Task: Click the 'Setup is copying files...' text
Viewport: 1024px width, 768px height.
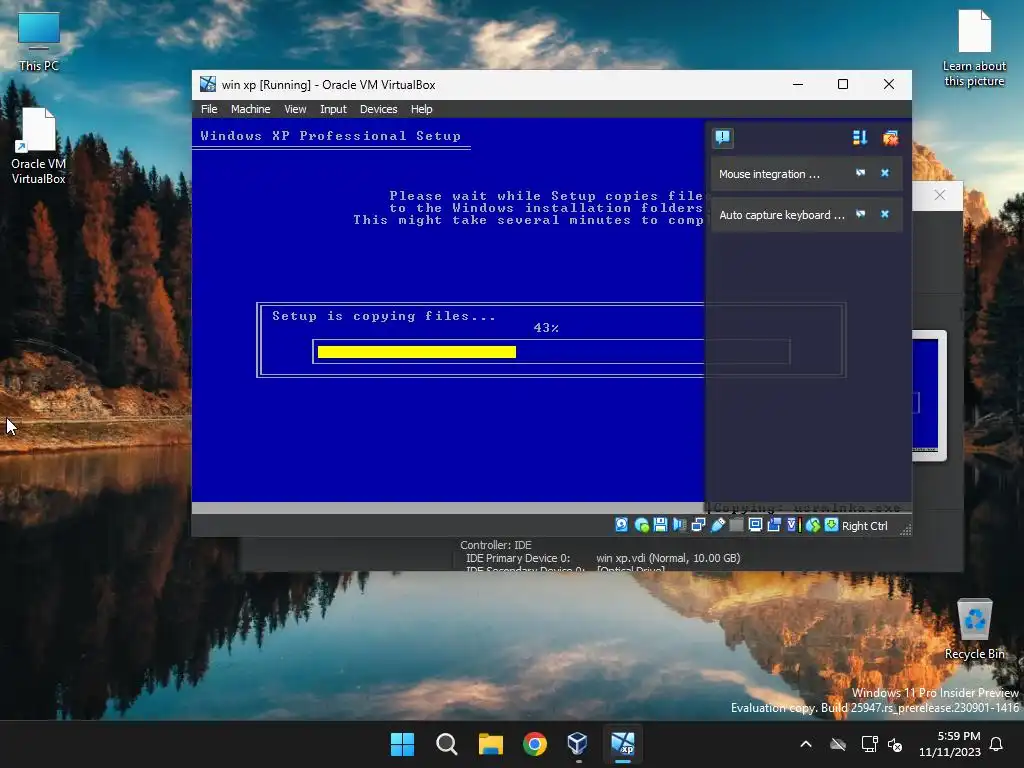Action: click(383, 316)
